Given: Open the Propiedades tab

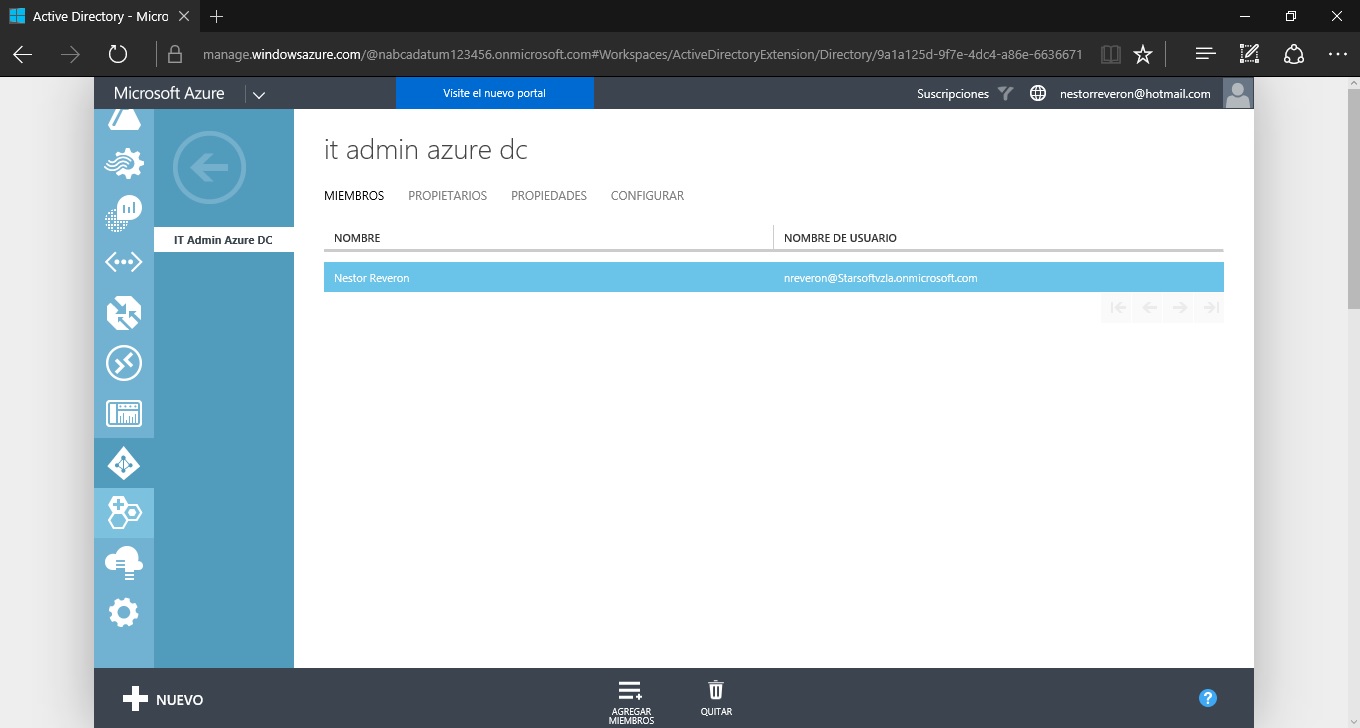Looking at the screenshot, I should tap(548, 196).
